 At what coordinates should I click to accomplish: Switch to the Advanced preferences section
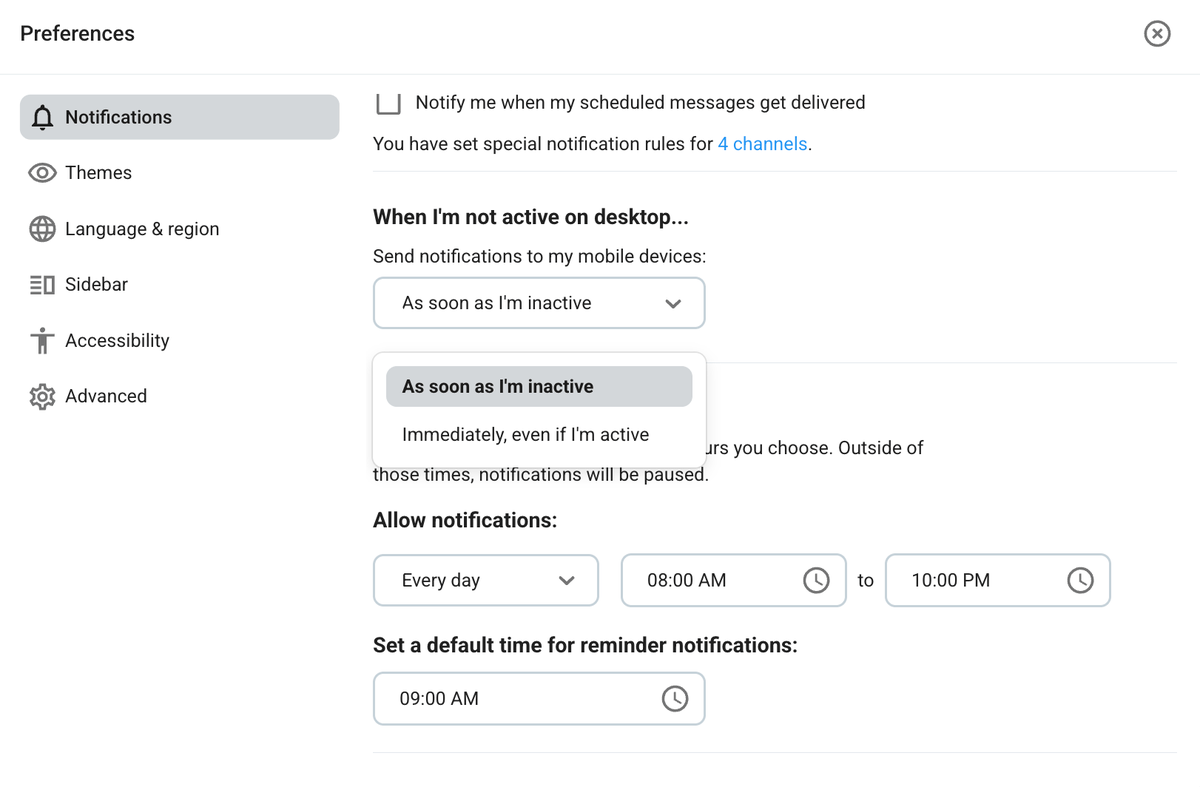coord(105,396)
